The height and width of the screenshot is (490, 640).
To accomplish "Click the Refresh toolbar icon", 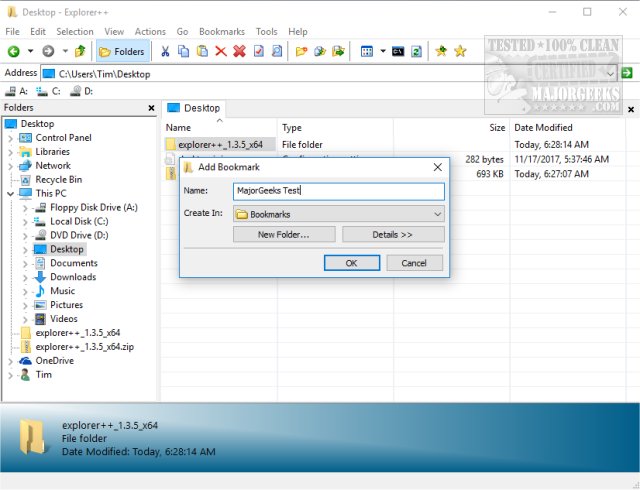I will pos(415,51).
